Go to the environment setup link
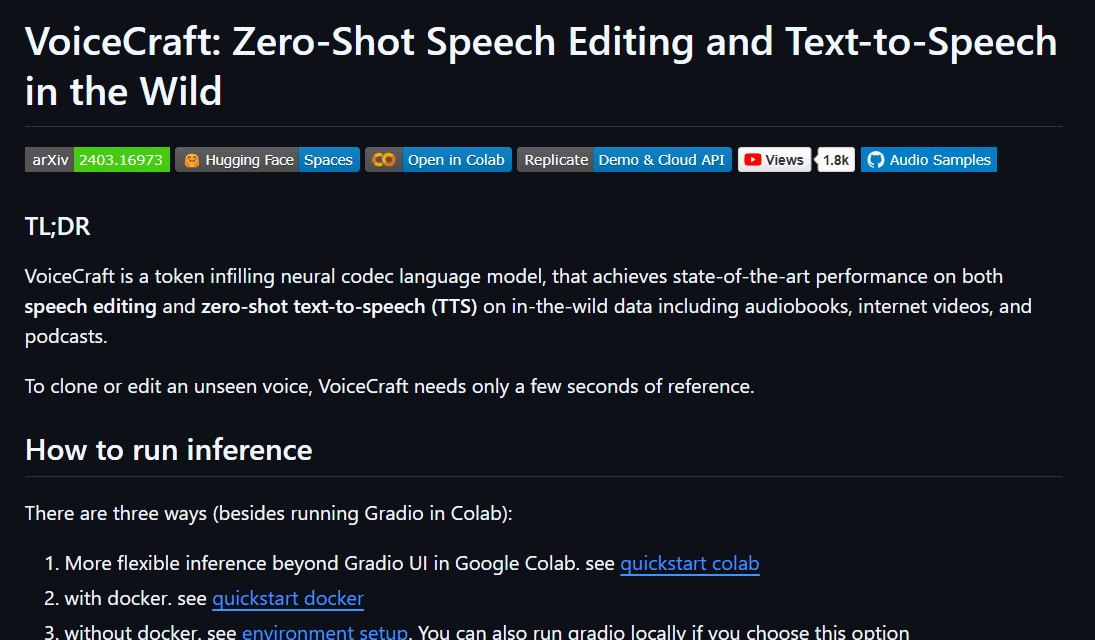 pyautogui.click(x=324, y=632)
